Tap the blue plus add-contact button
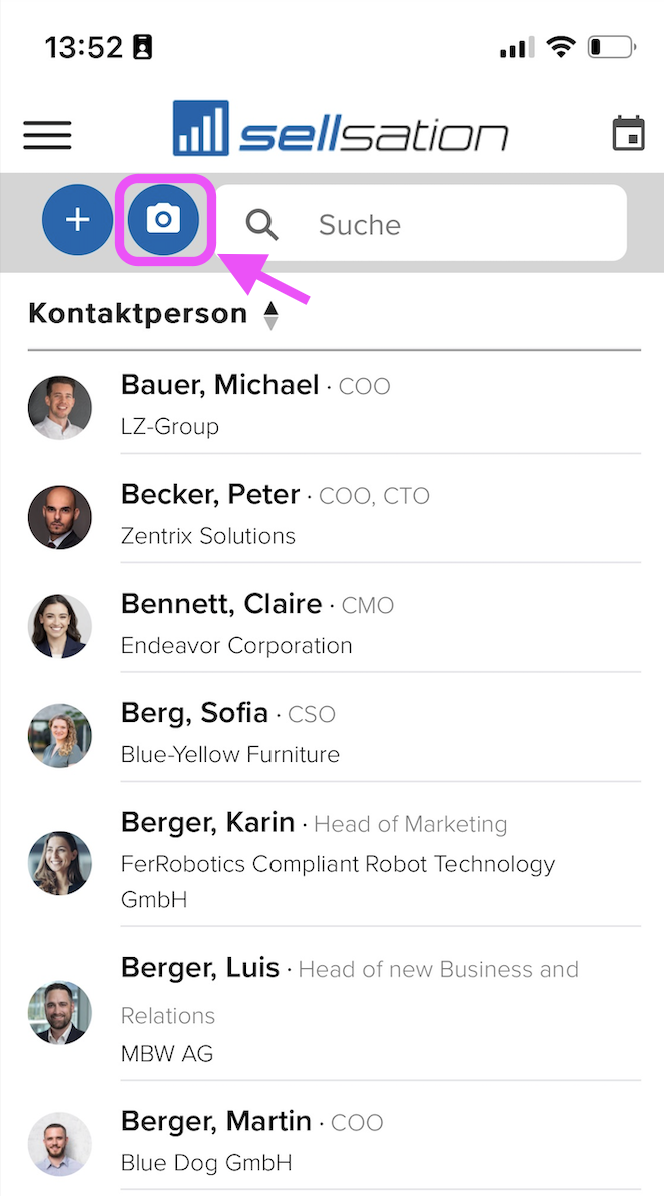Image resolution: width=664 pixels, height=1196 pixels. [77, 220]
